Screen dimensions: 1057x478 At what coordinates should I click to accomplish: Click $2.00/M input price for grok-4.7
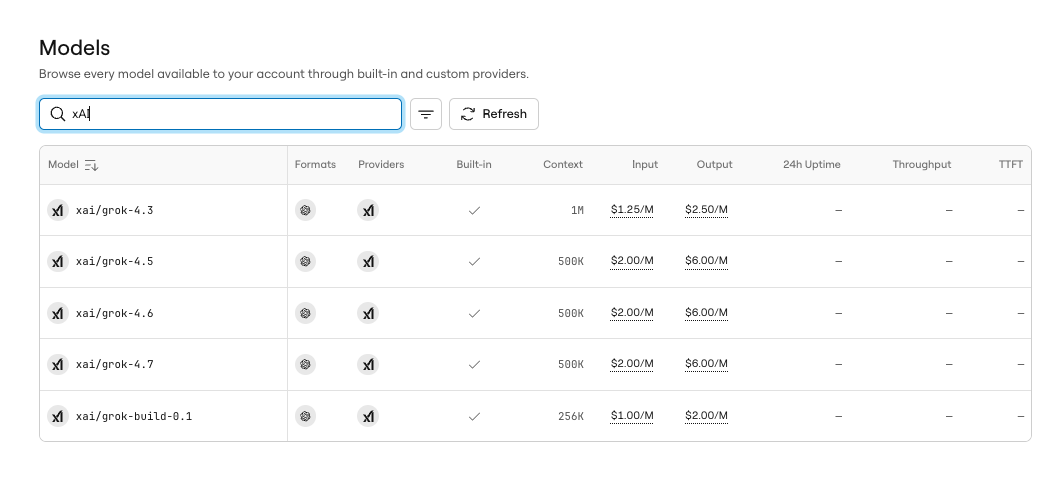[x=632, y=363]
